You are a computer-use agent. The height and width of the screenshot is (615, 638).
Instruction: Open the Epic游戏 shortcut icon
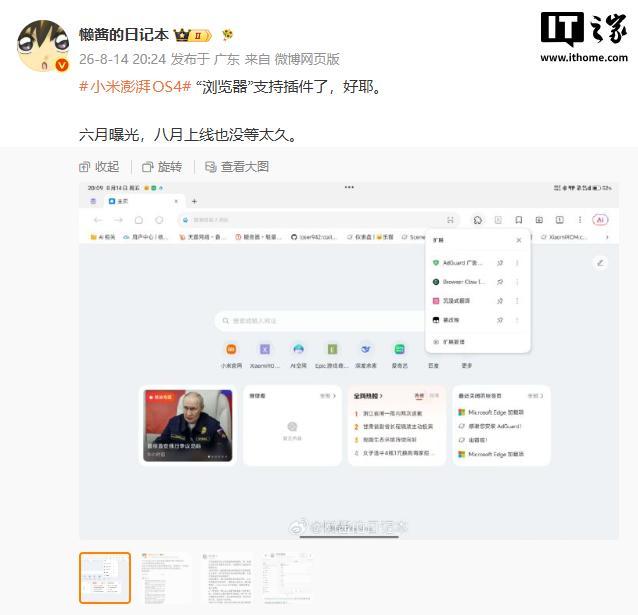tap(332, 349)
